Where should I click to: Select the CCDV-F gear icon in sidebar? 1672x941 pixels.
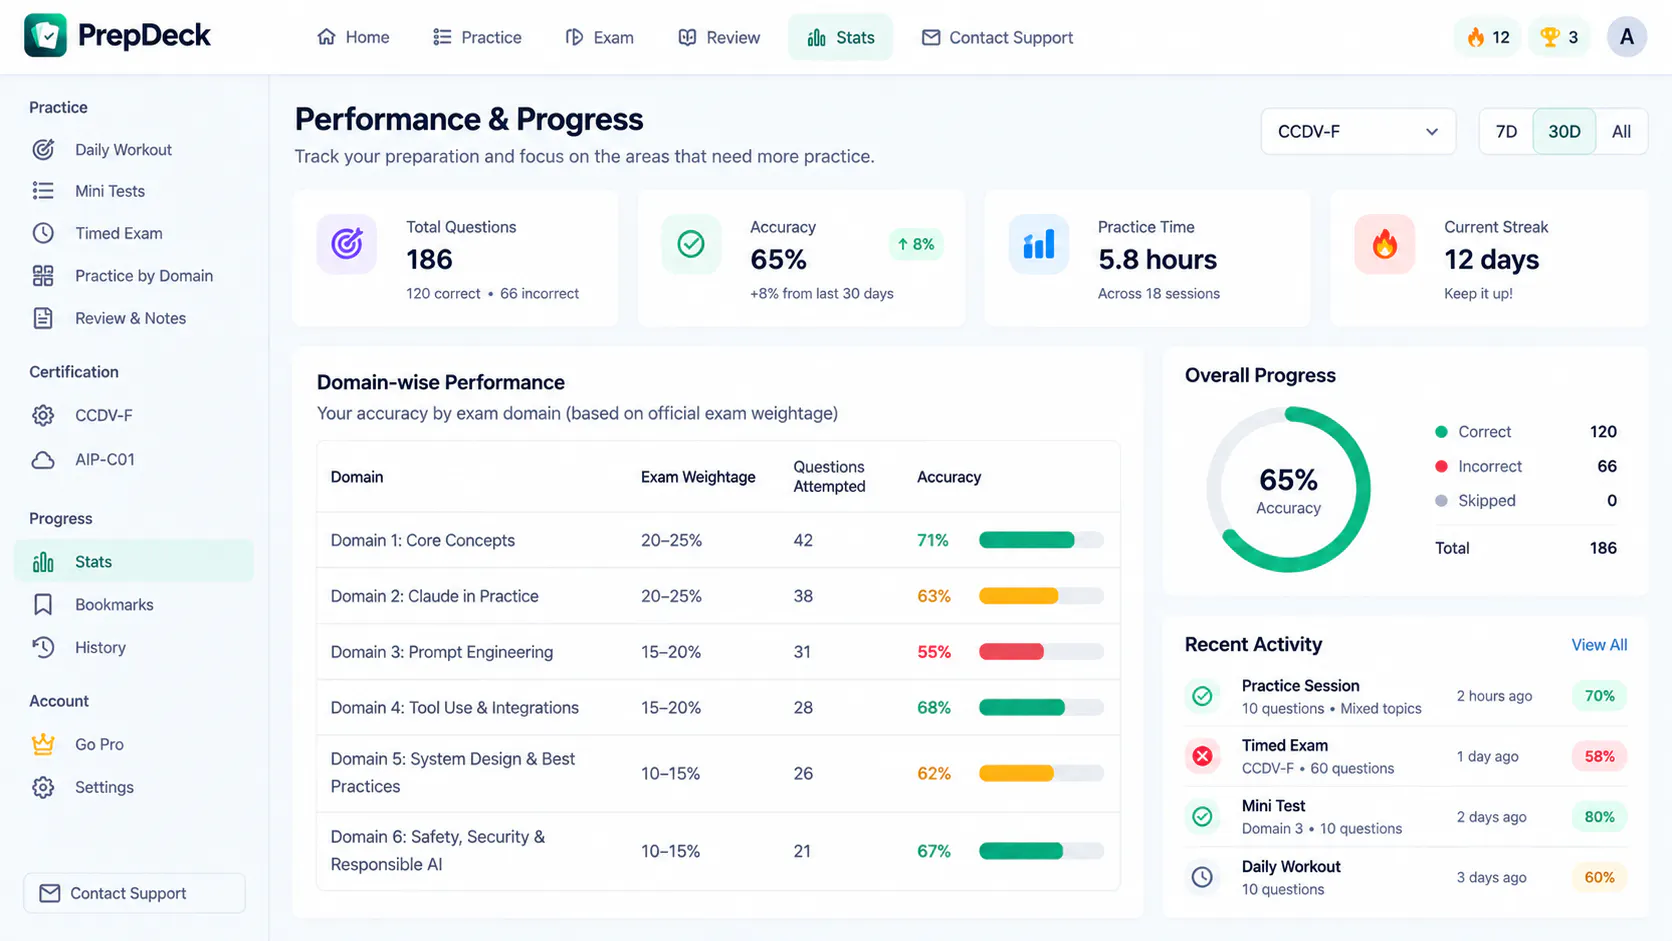[43, 415]
